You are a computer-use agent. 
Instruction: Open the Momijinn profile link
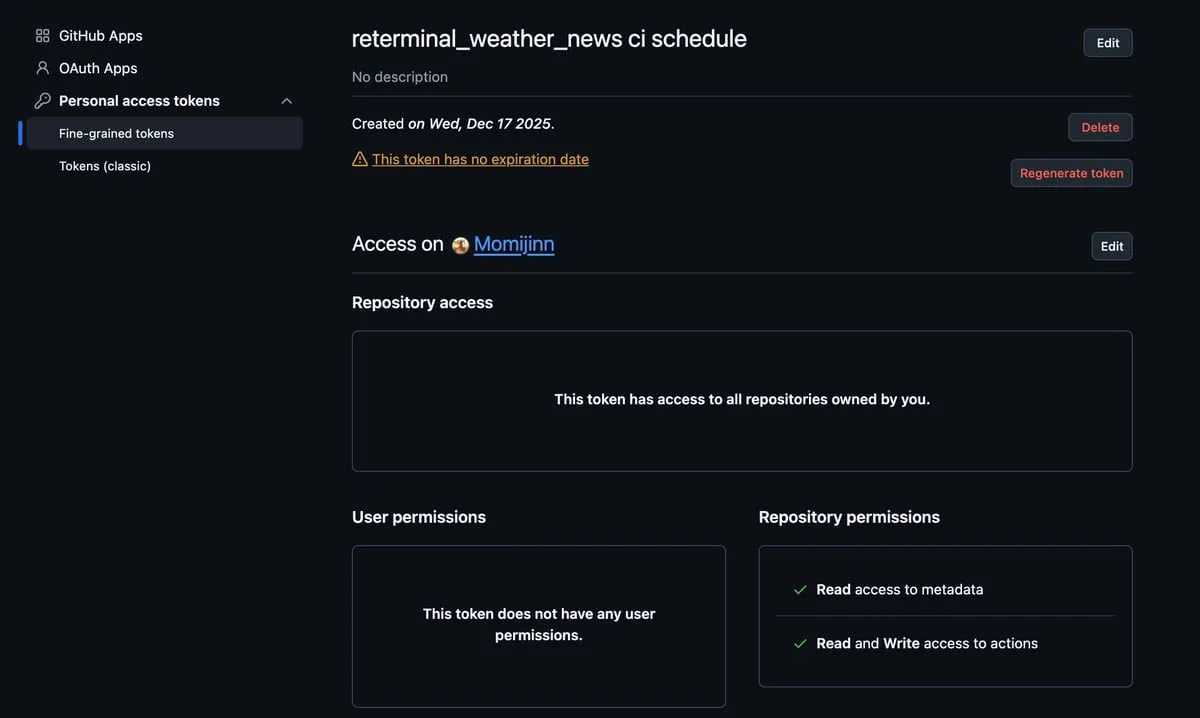514,244
